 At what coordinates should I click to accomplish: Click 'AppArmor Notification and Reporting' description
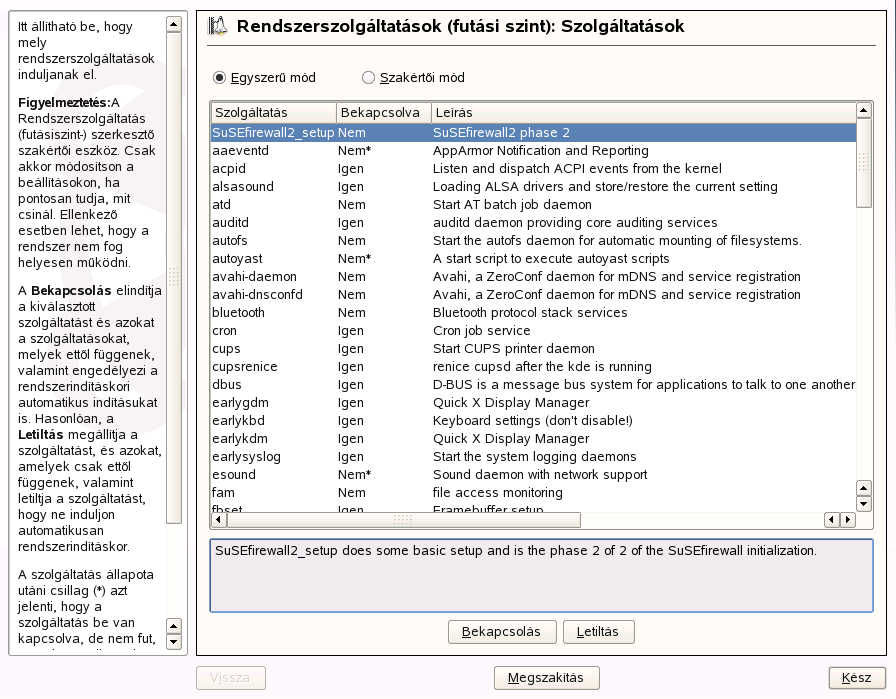(541, 151)
